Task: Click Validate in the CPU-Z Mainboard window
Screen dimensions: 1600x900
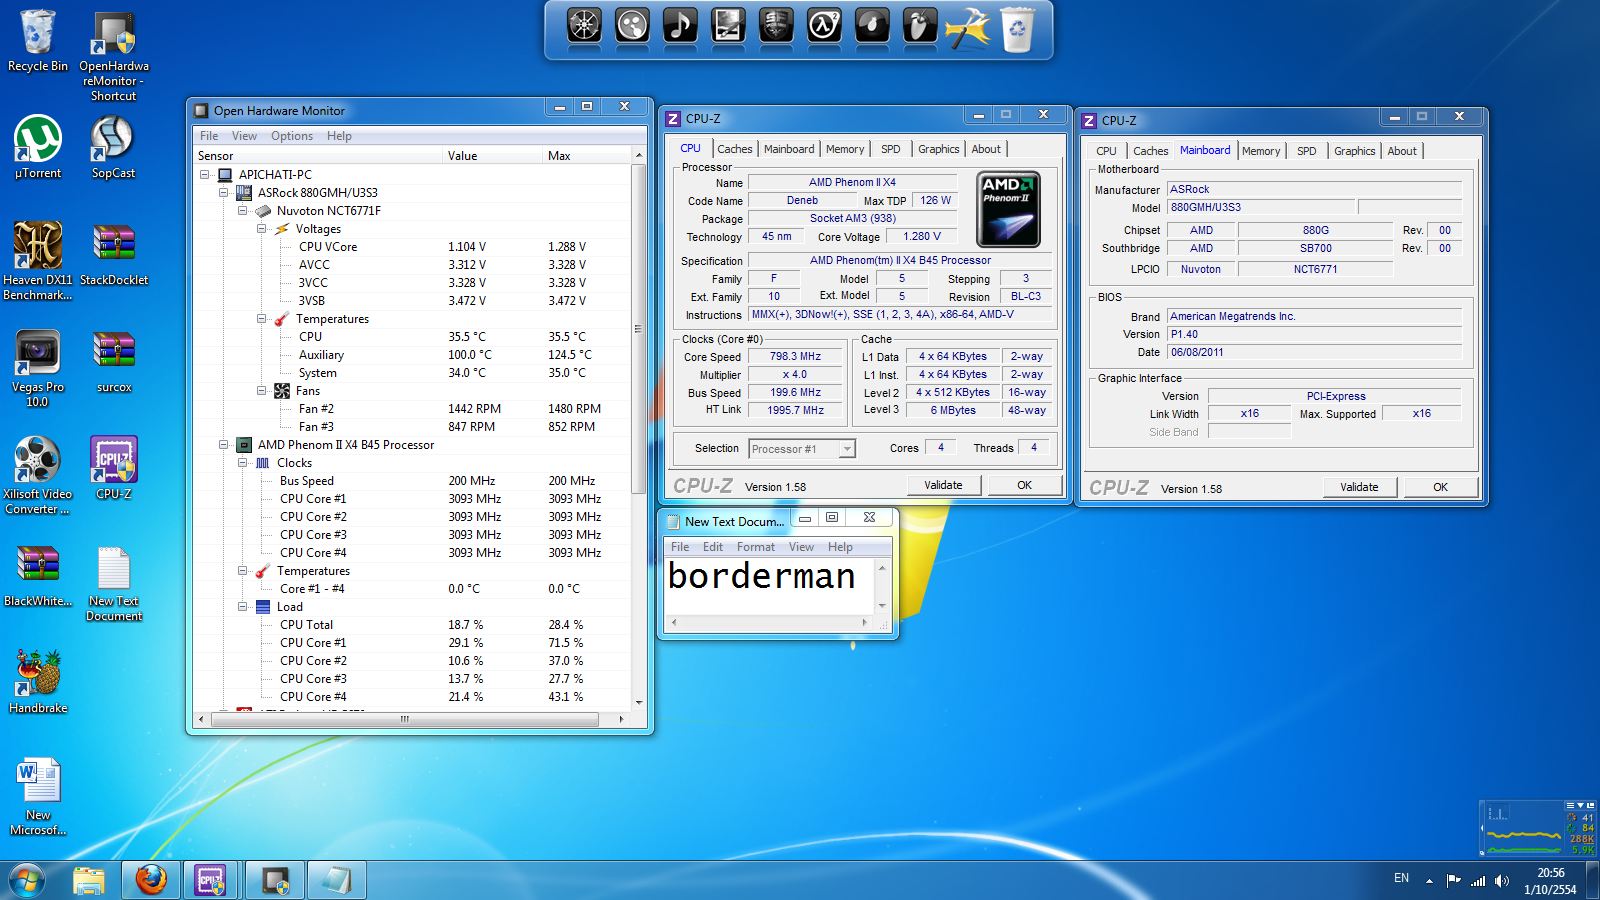Action: click(x=1359, y=487)
